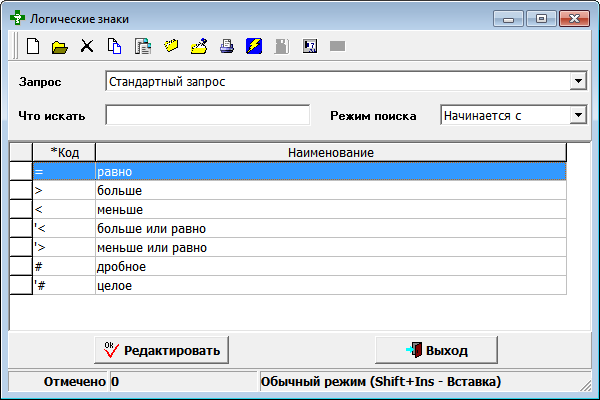Click the greyed-out save disk icon

[x=282, y=46]
